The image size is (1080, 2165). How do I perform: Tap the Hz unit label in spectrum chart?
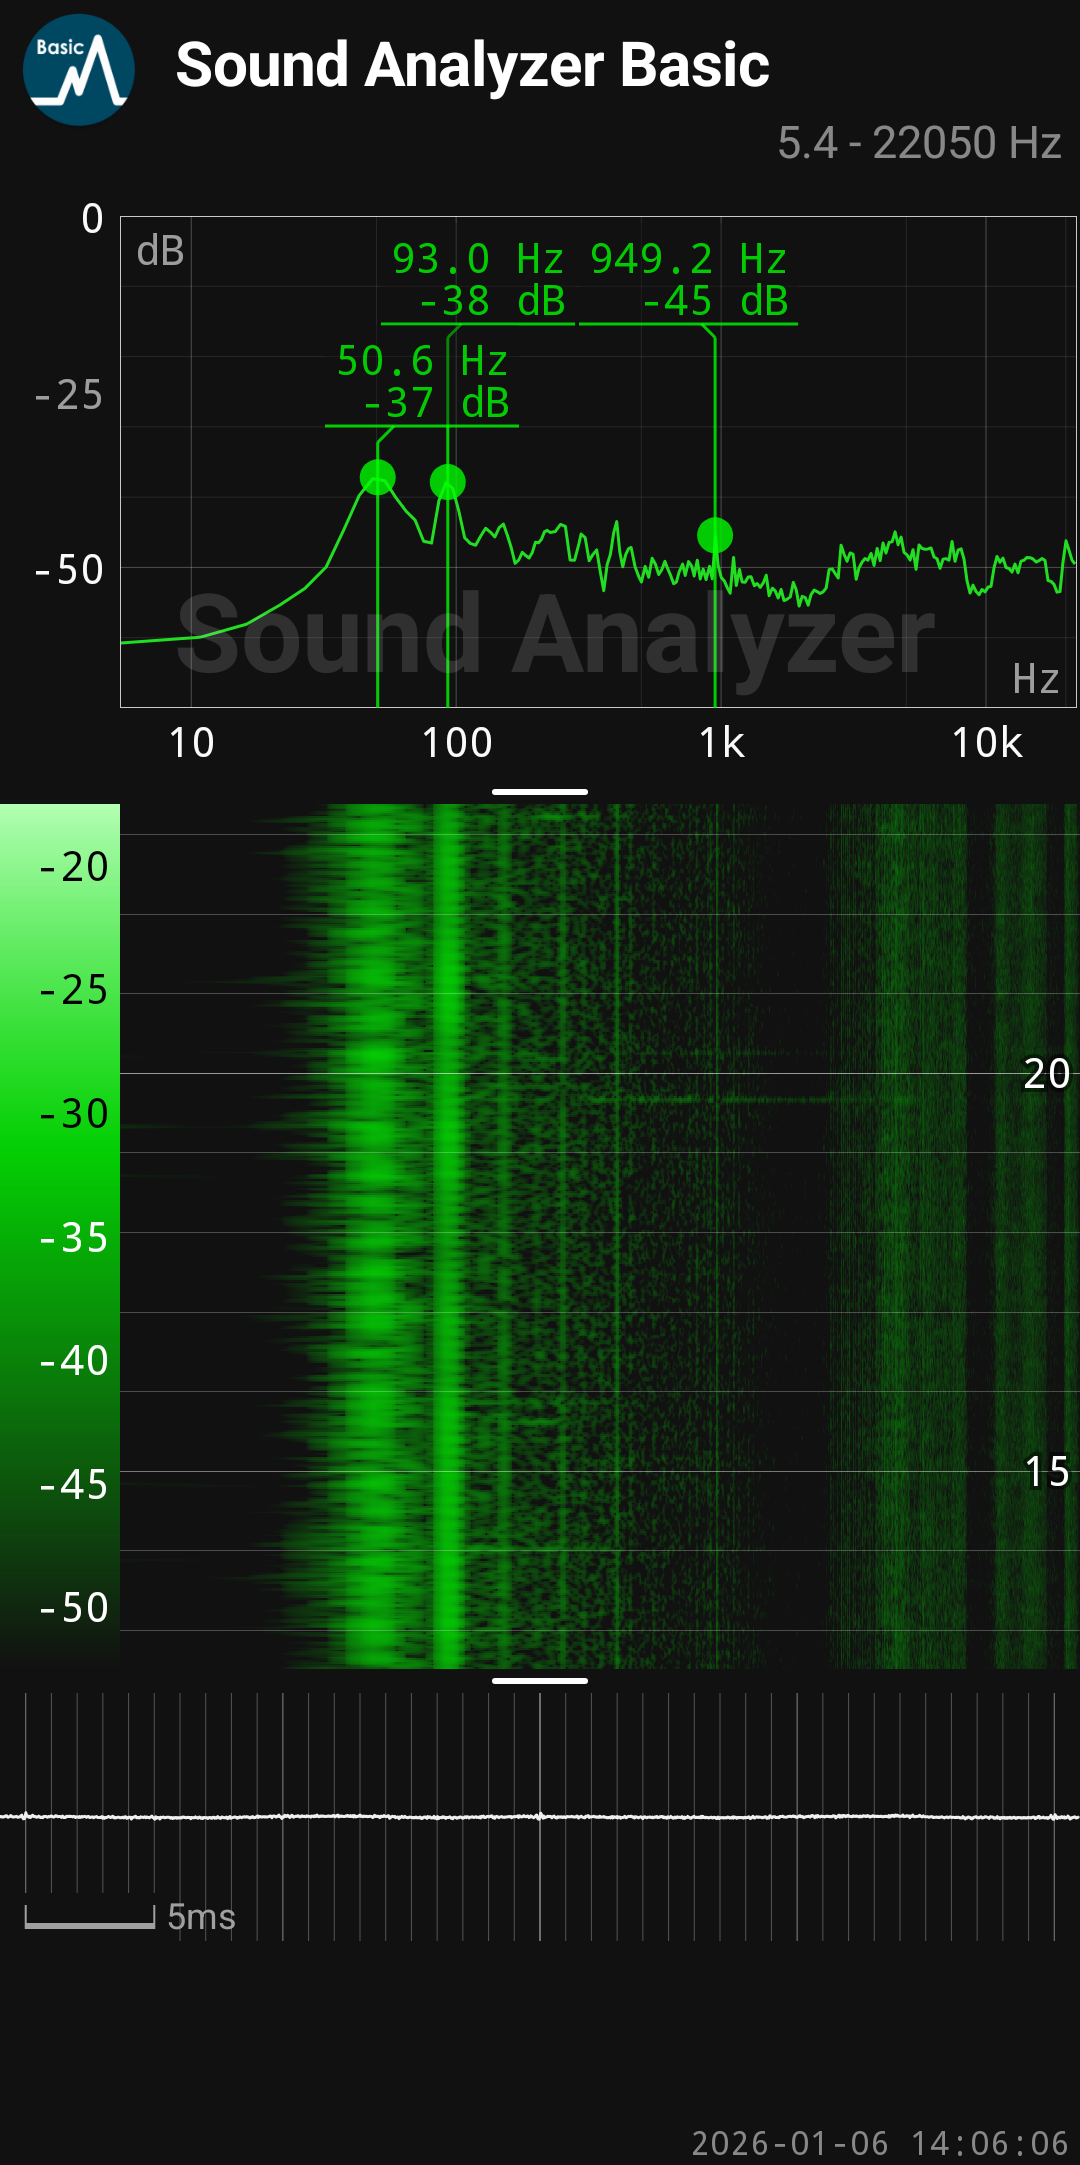pyautogui.click(x=1035, y=680)
